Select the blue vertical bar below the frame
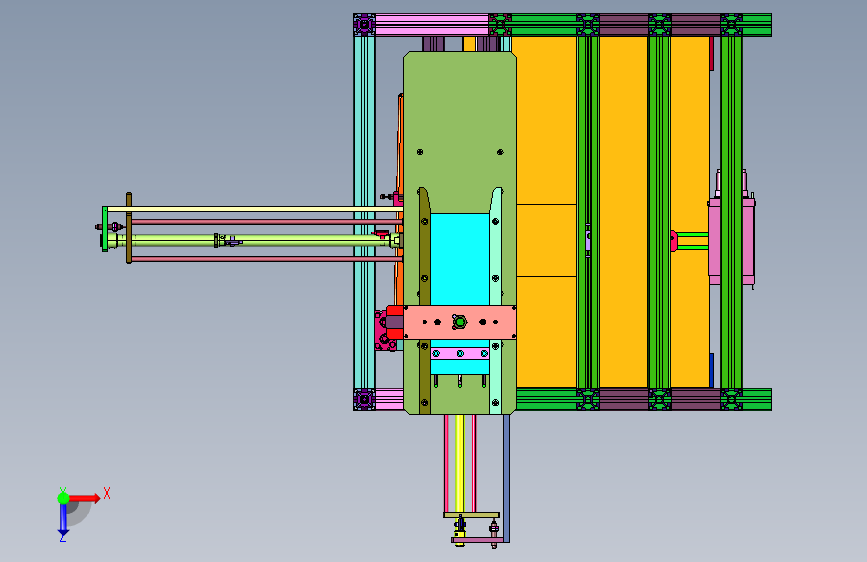This screenshot has width=867, height=562. click(506, 478)
